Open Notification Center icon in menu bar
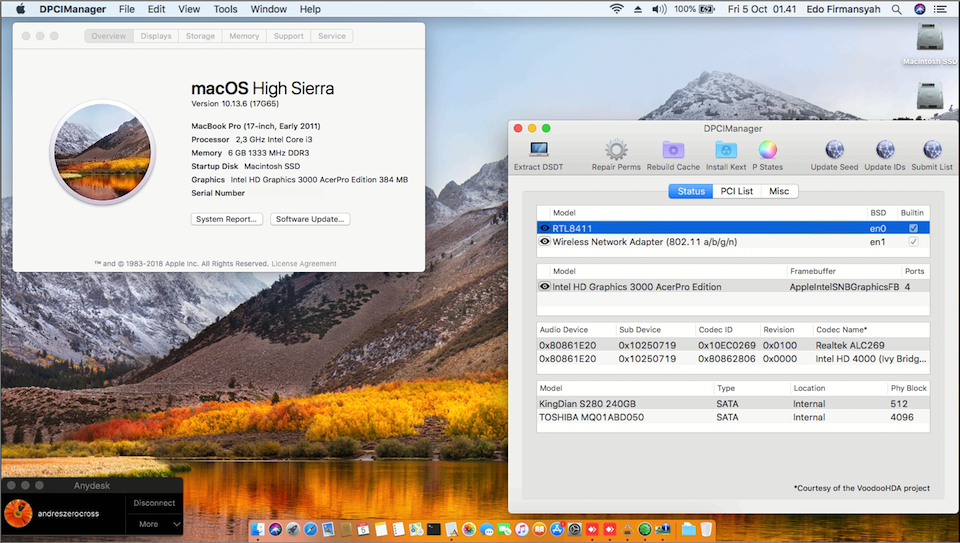The image size is (960, 543). [940, 9]
